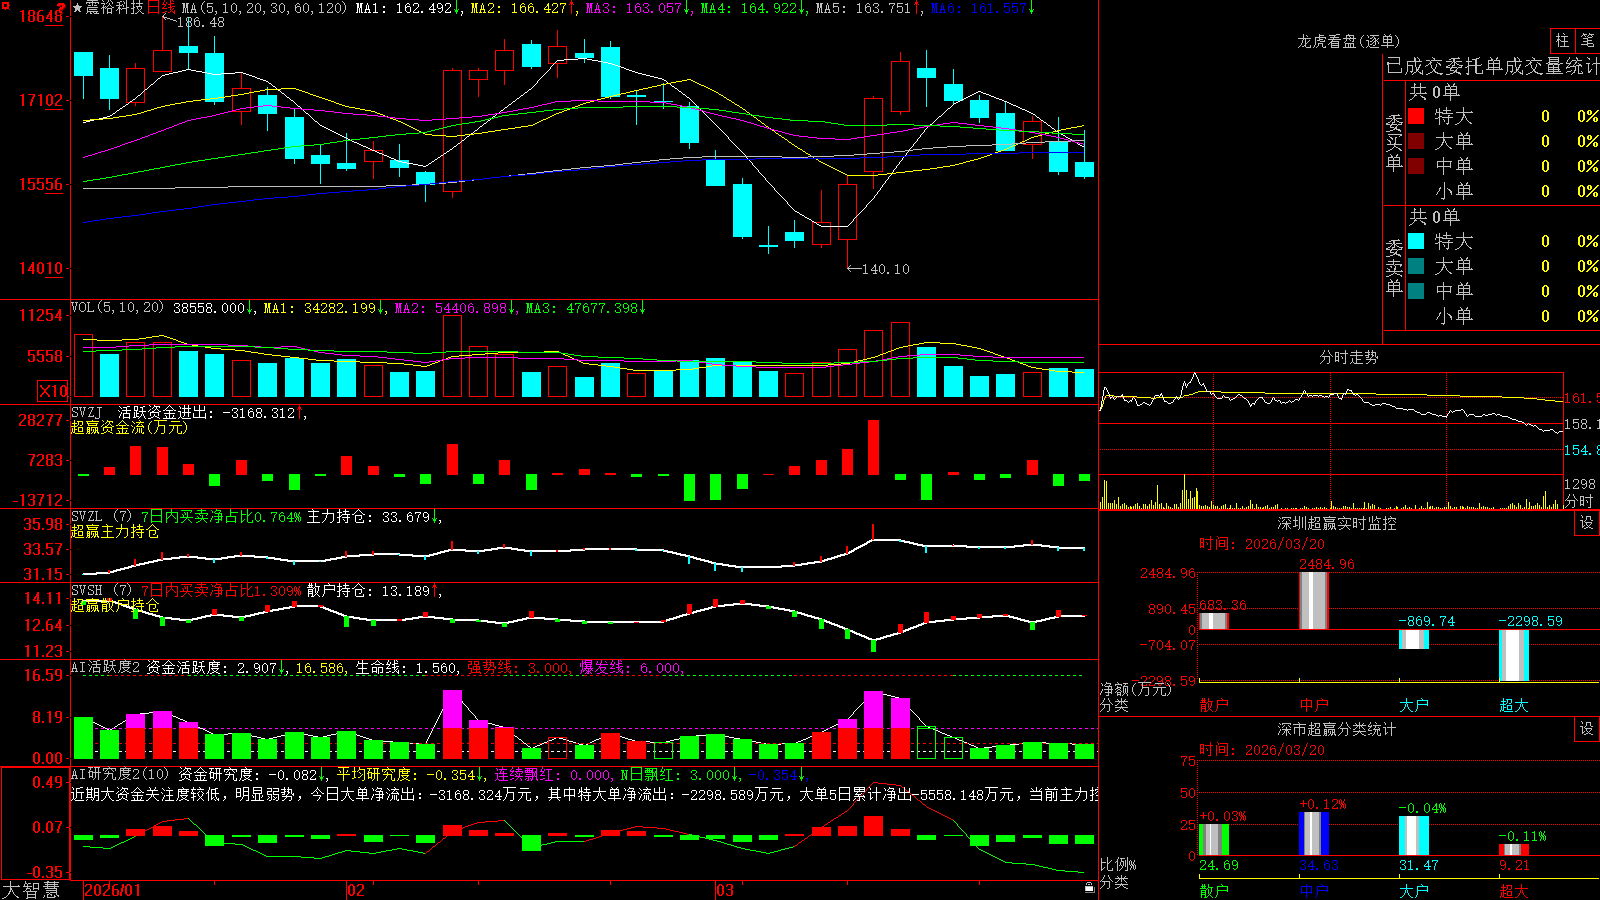Click the blue 中户 34.63 bar in 分类统计
Screen dimensions: 1600x900
(1314, 834)
